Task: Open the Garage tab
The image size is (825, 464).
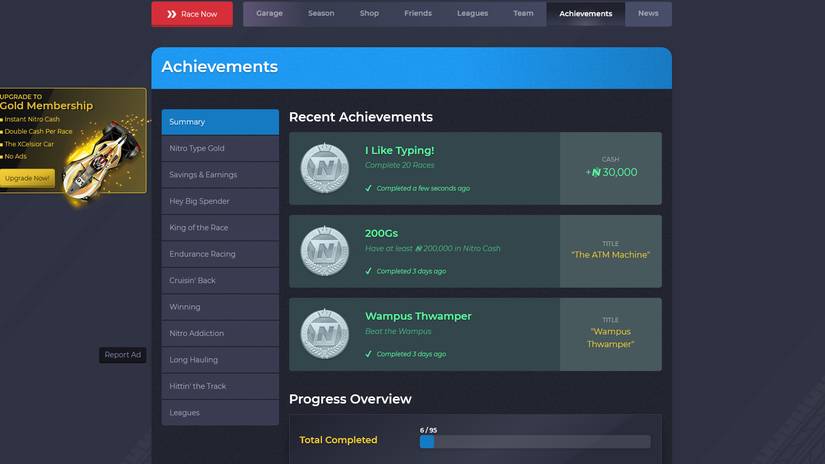Action: click(269, 13)
